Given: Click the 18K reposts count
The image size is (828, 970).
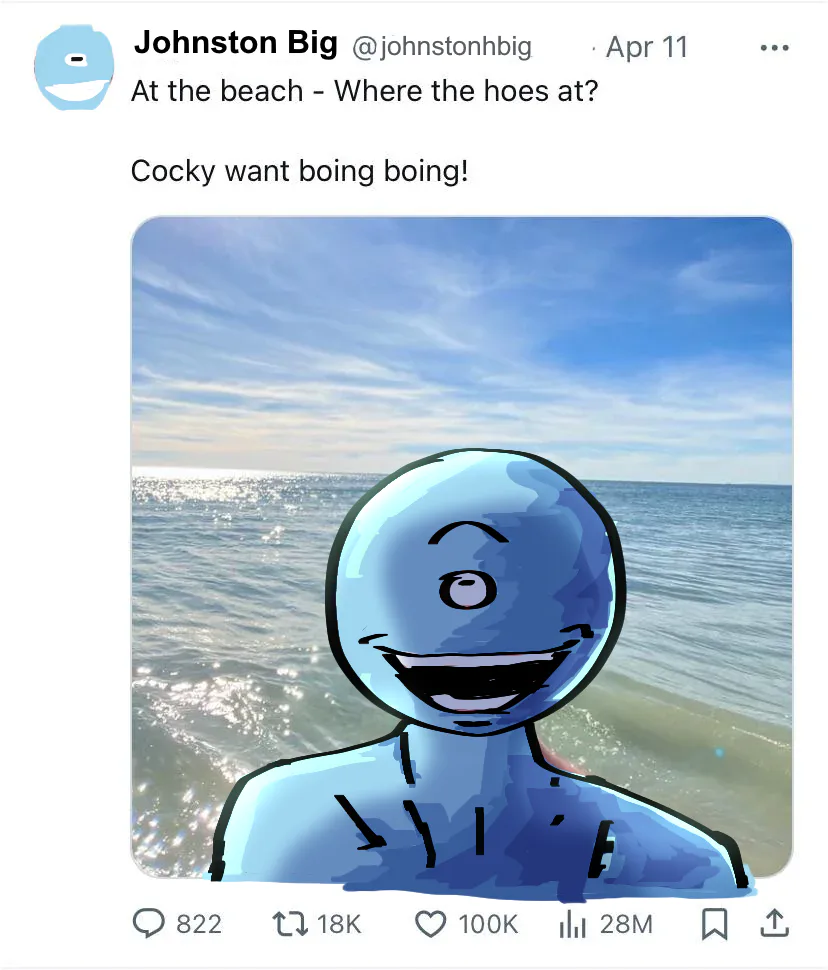Looking at the screenshot, I should pos(339,924).
